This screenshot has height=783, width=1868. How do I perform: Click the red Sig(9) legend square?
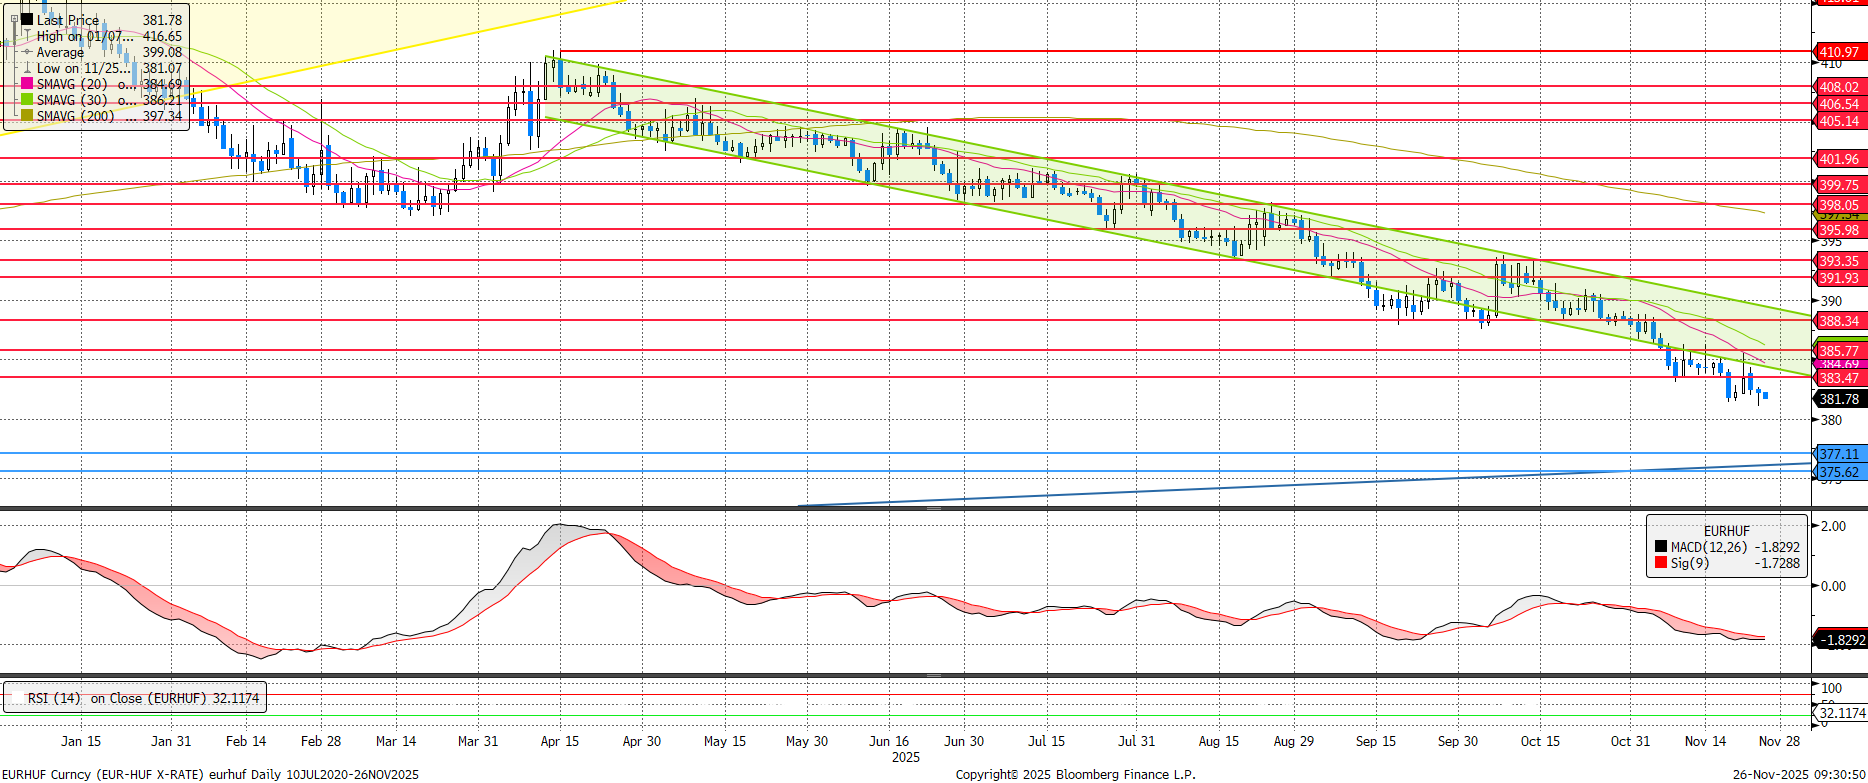(x=1661, y=563)
